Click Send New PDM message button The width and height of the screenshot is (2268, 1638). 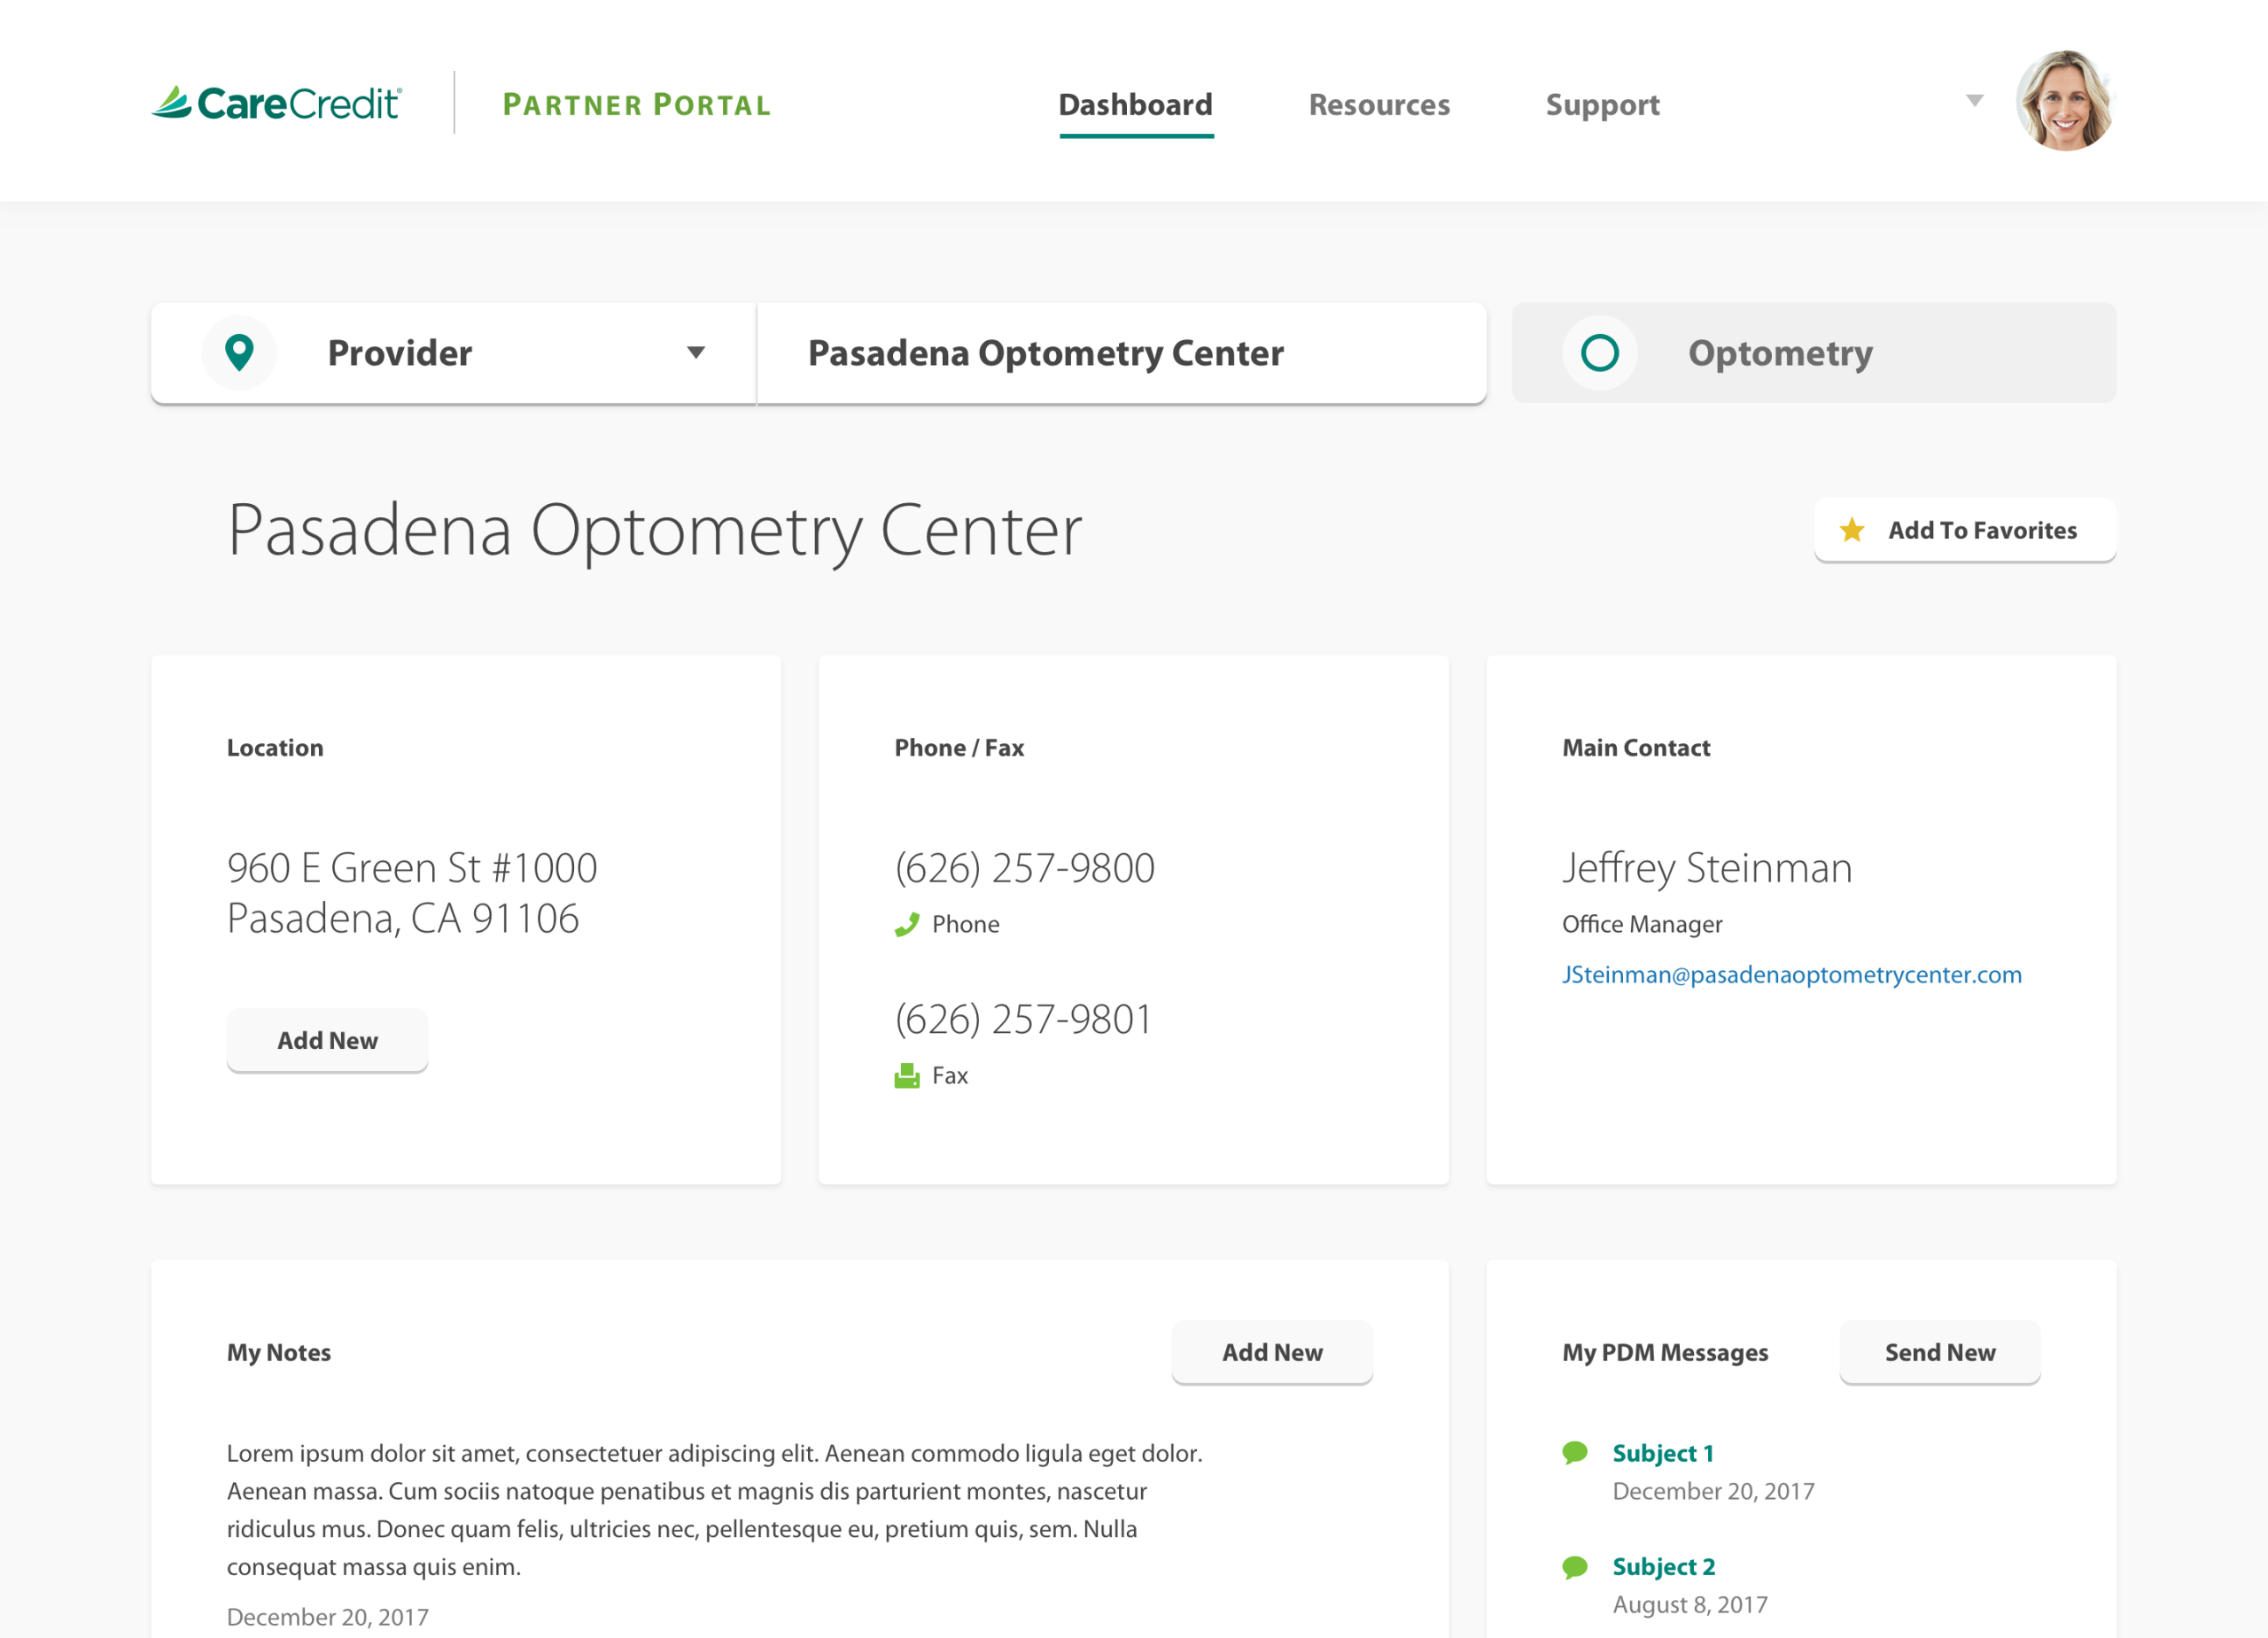tap(1940, 1352)
